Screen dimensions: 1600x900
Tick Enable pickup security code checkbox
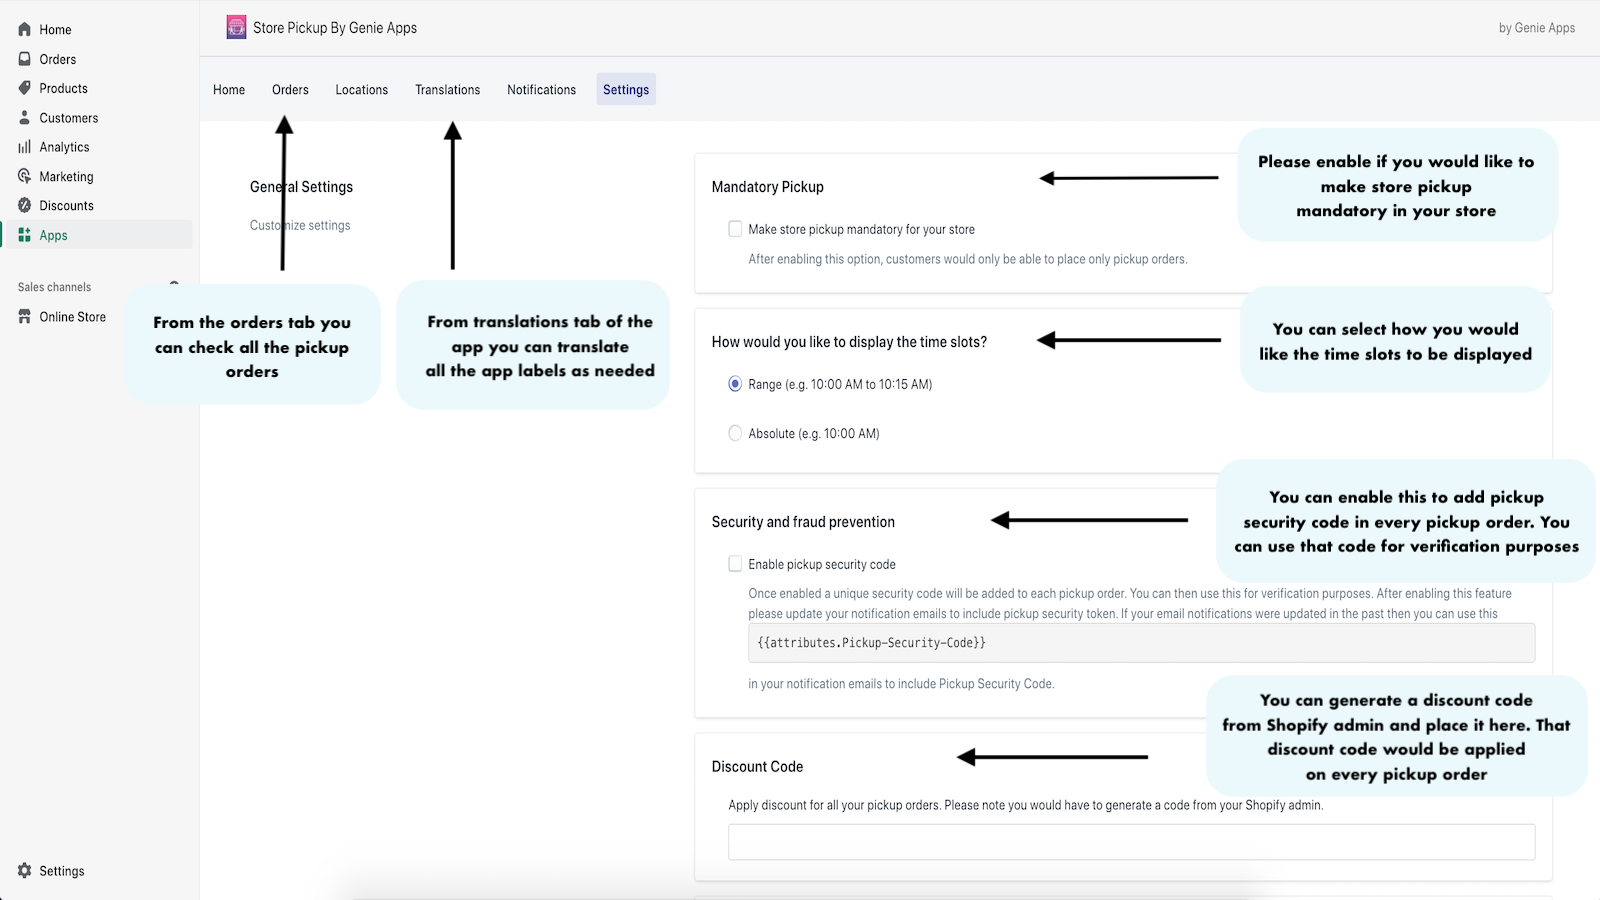click(735, 564)
